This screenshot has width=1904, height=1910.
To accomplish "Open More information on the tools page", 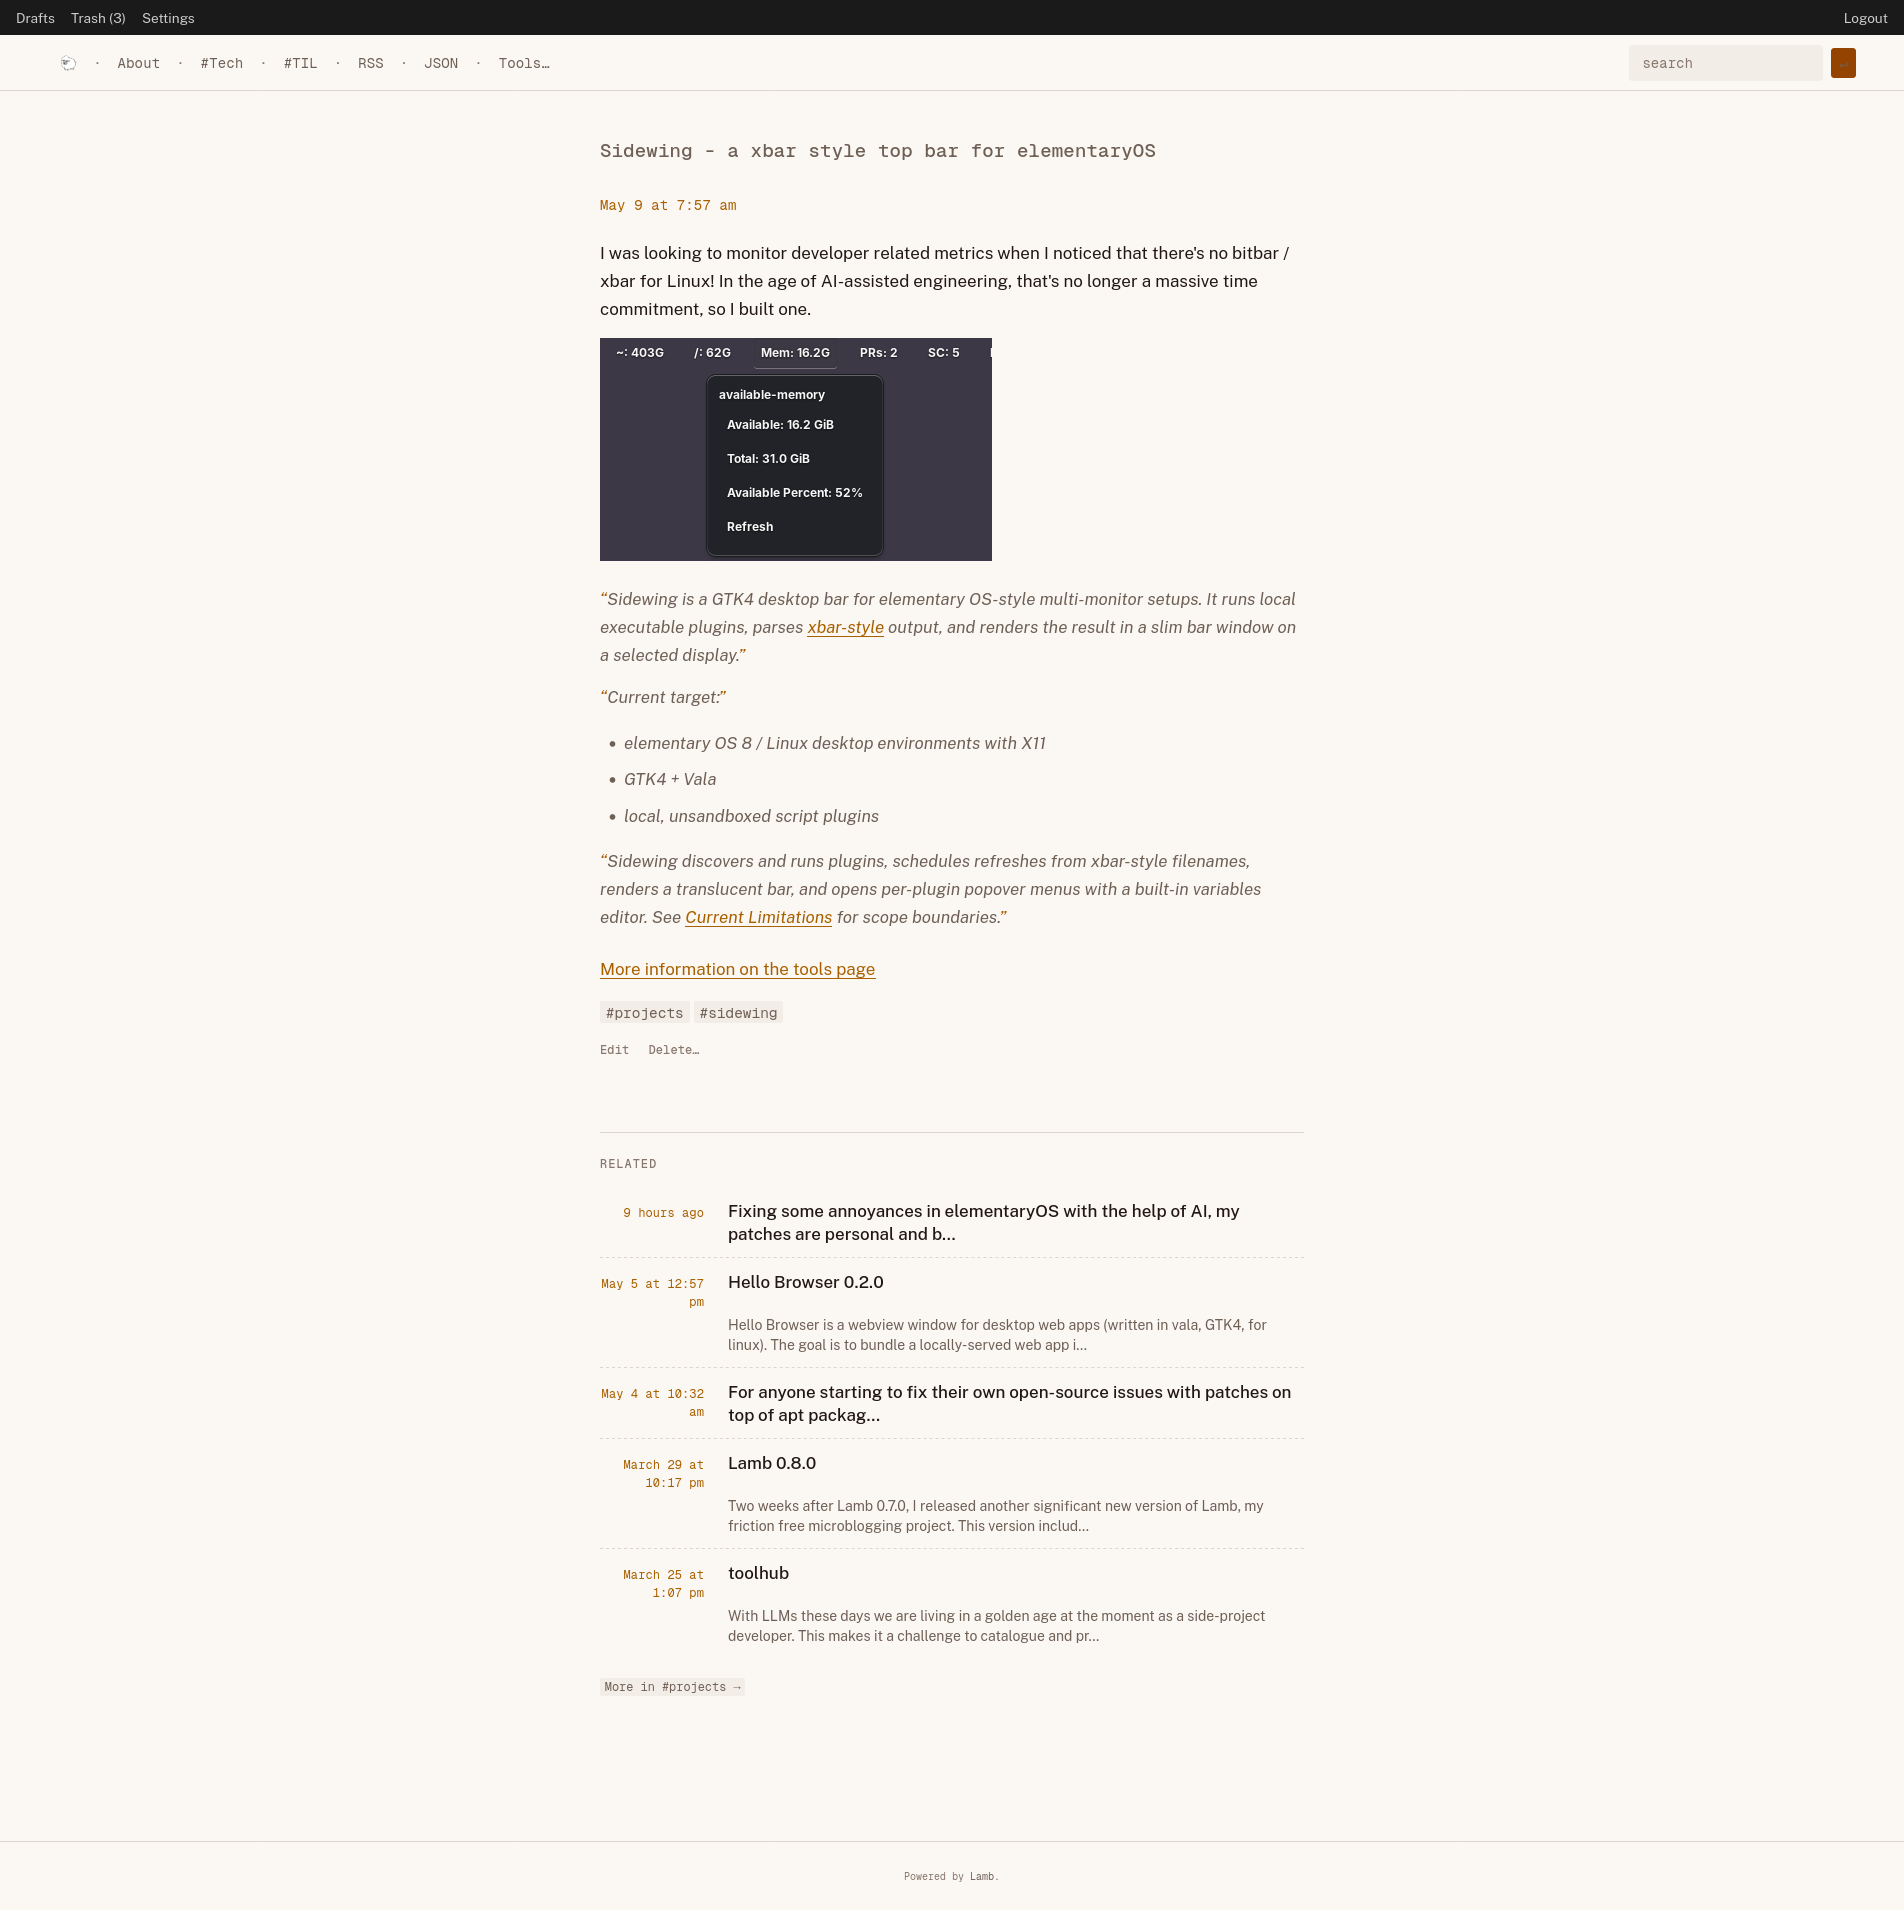I will pos(737,969).
